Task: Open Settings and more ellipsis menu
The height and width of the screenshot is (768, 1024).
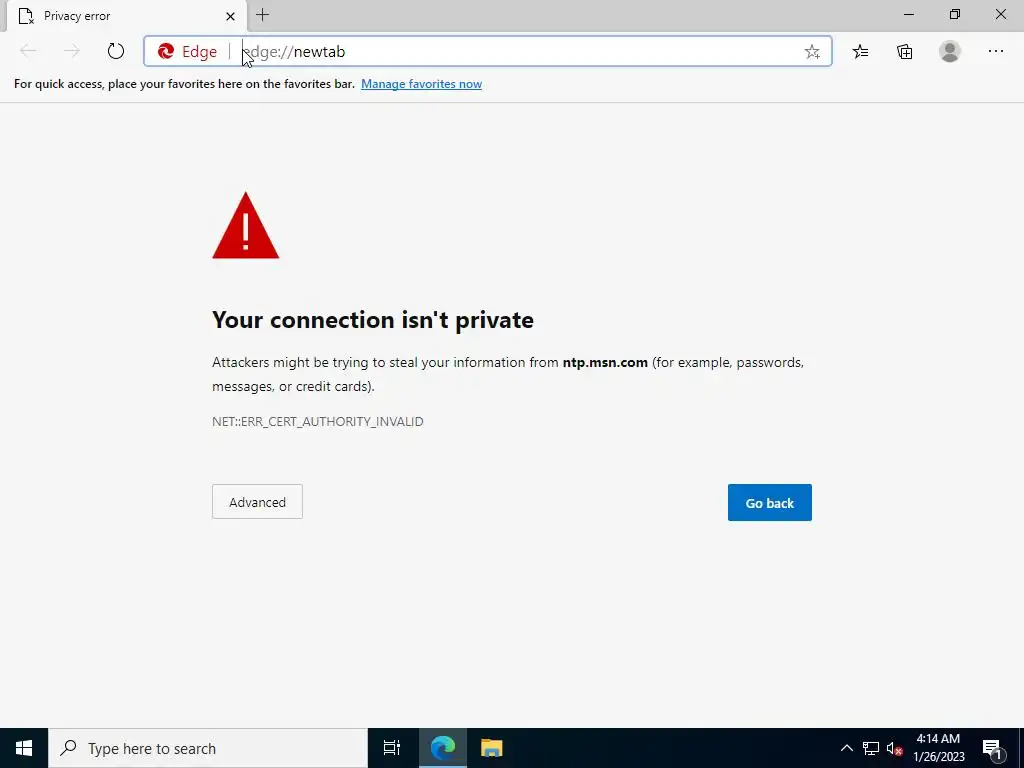Action: [995, 51]
